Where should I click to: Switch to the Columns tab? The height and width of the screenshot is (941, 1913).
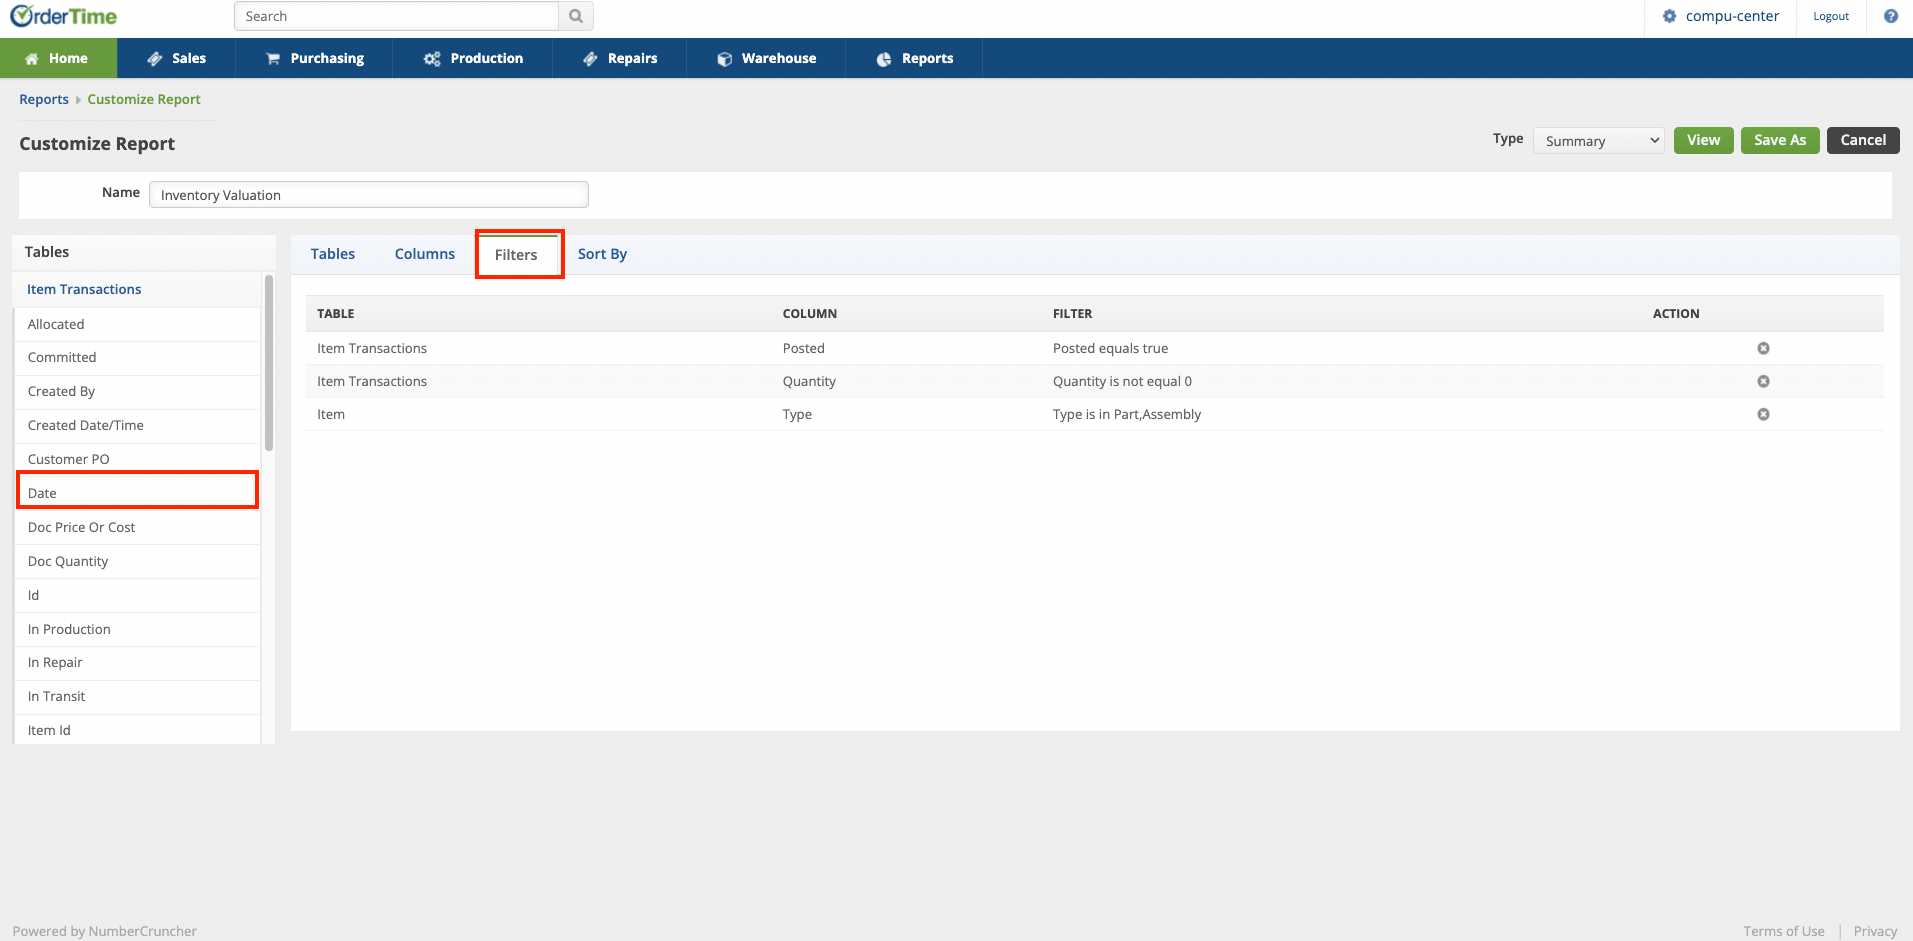coord(425,254)
